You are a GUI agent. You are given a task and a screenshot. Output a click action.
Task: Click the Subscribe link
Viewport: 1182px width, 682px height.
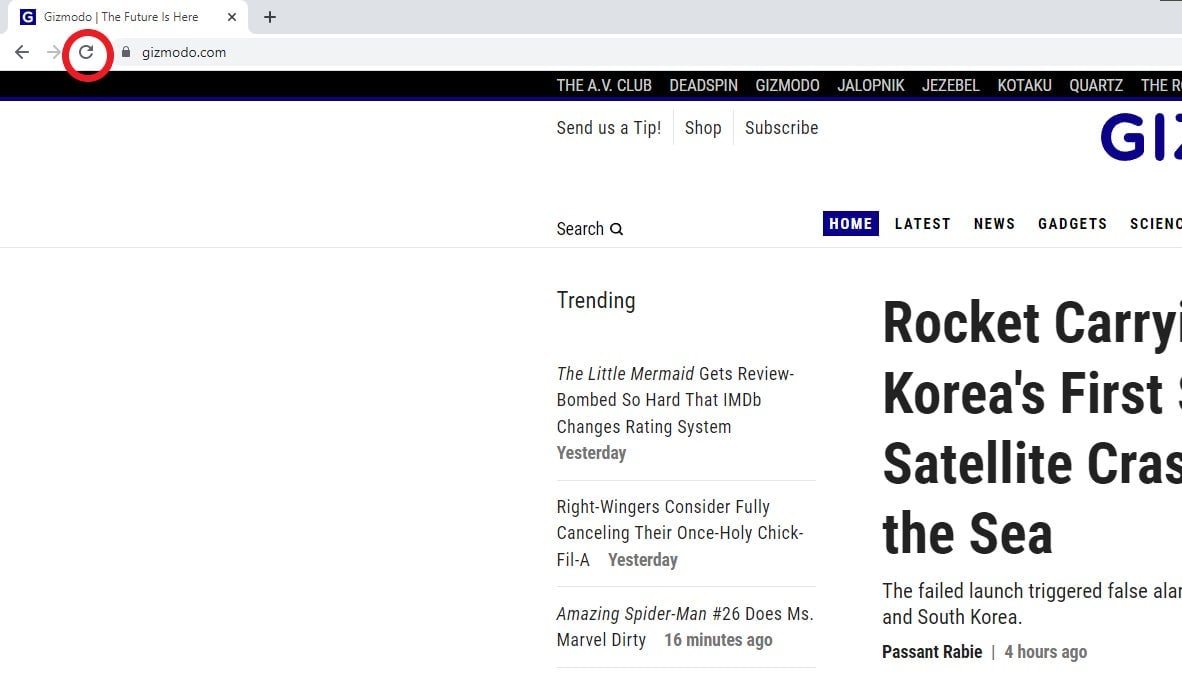tap(781, 128)
